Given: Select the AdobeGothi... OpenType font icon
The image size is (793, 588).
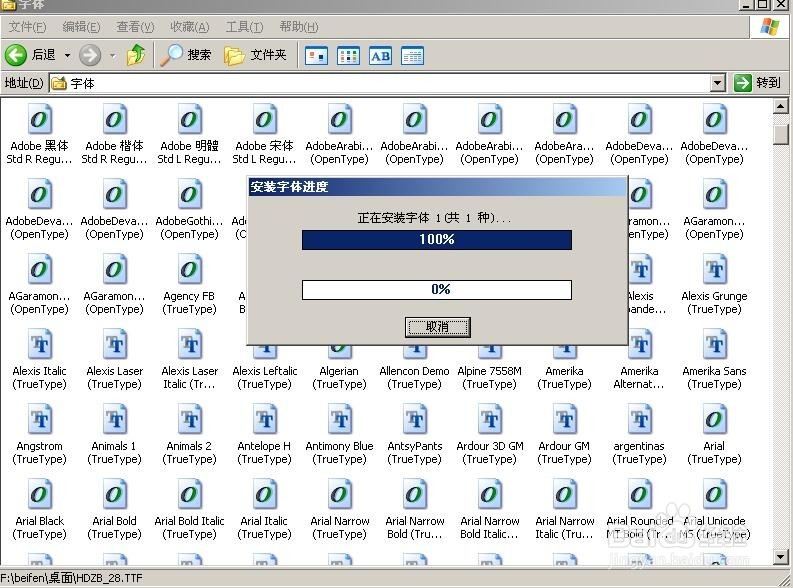Looking at the screenshot, I should point(189,194).
